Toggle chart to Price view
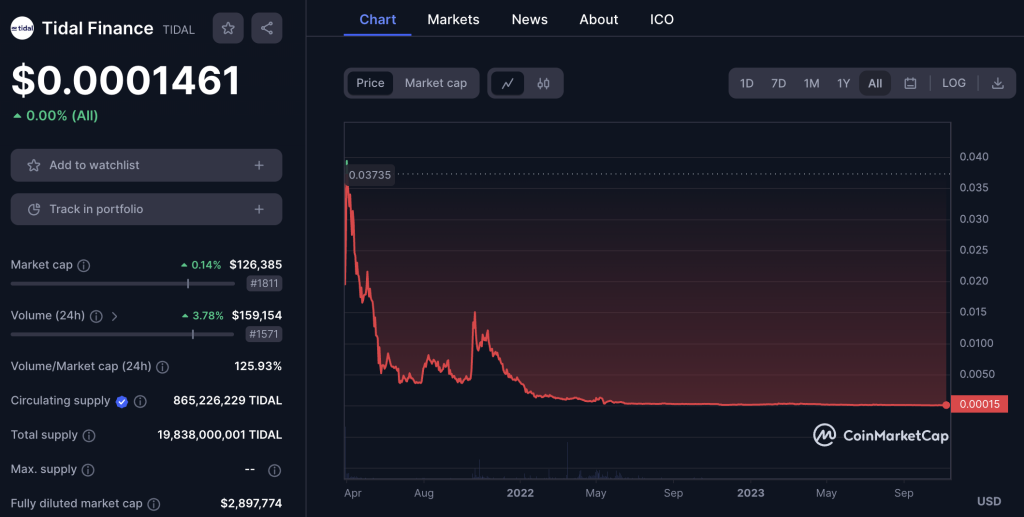This screenshot has height=517, width=1024. 370,84
